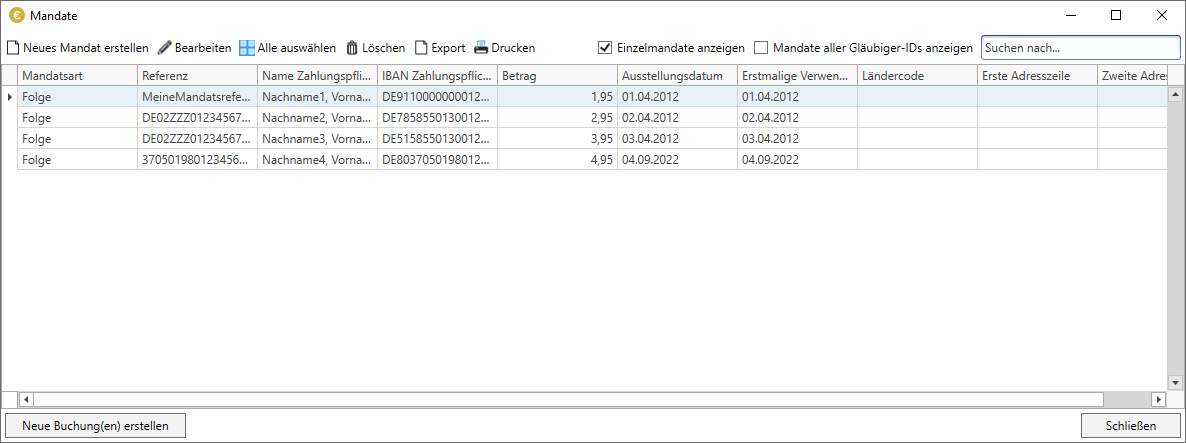Click vertical scrollbar down arrow
The image size is (1186, 443).
[x=1175, y=383]
